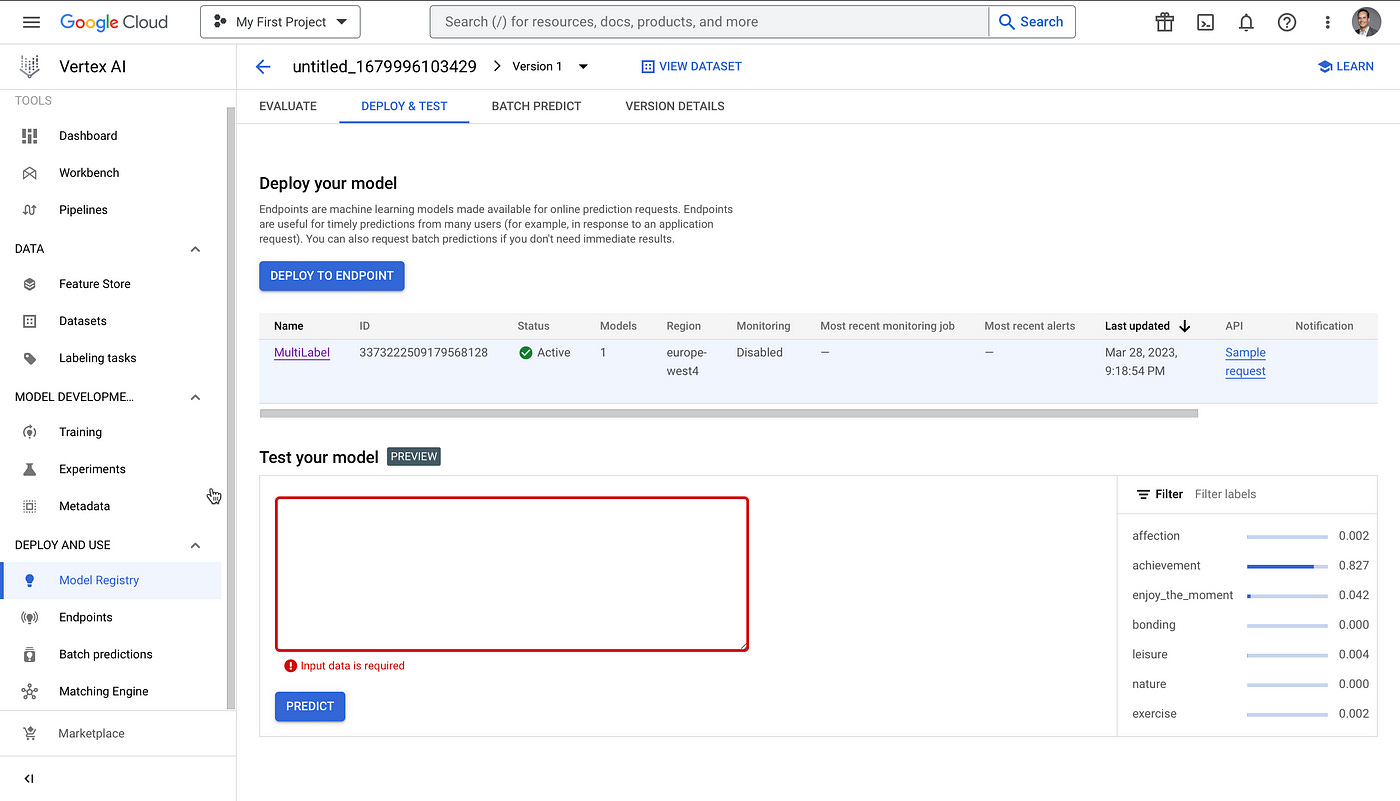Click the Workbench sidebar icon
This screenshot has height=801, width=1400.
[x=30, y=173]
